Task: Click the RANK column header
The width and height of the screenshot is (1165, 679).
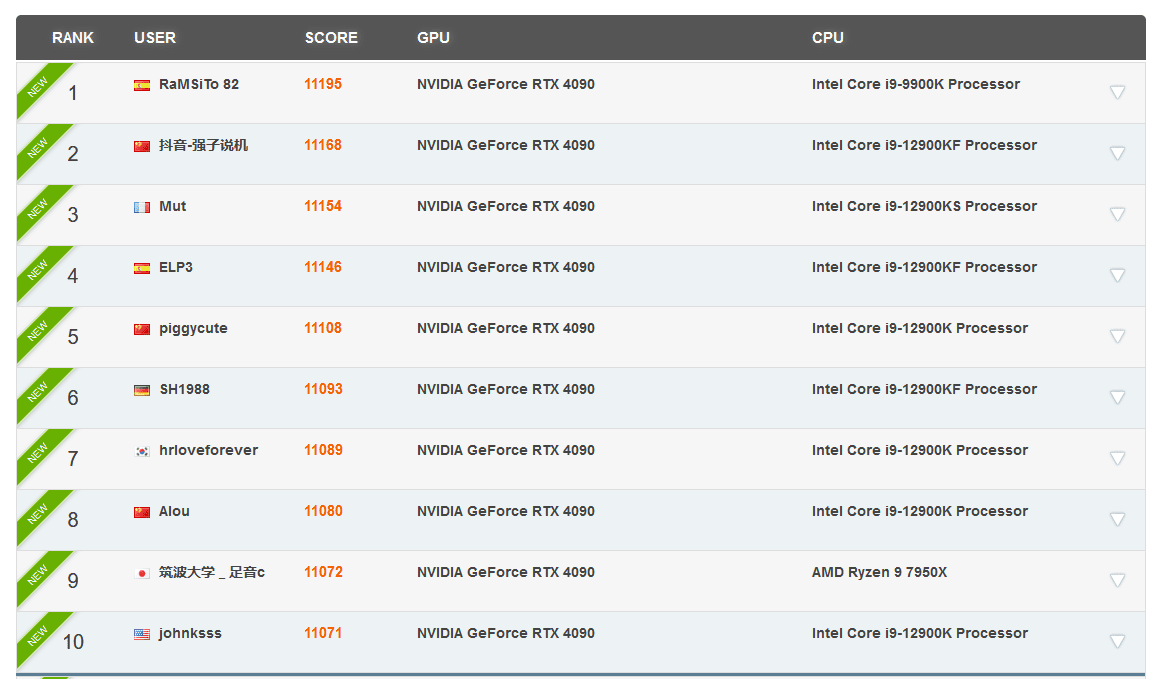Action: [x=73, y=38]
